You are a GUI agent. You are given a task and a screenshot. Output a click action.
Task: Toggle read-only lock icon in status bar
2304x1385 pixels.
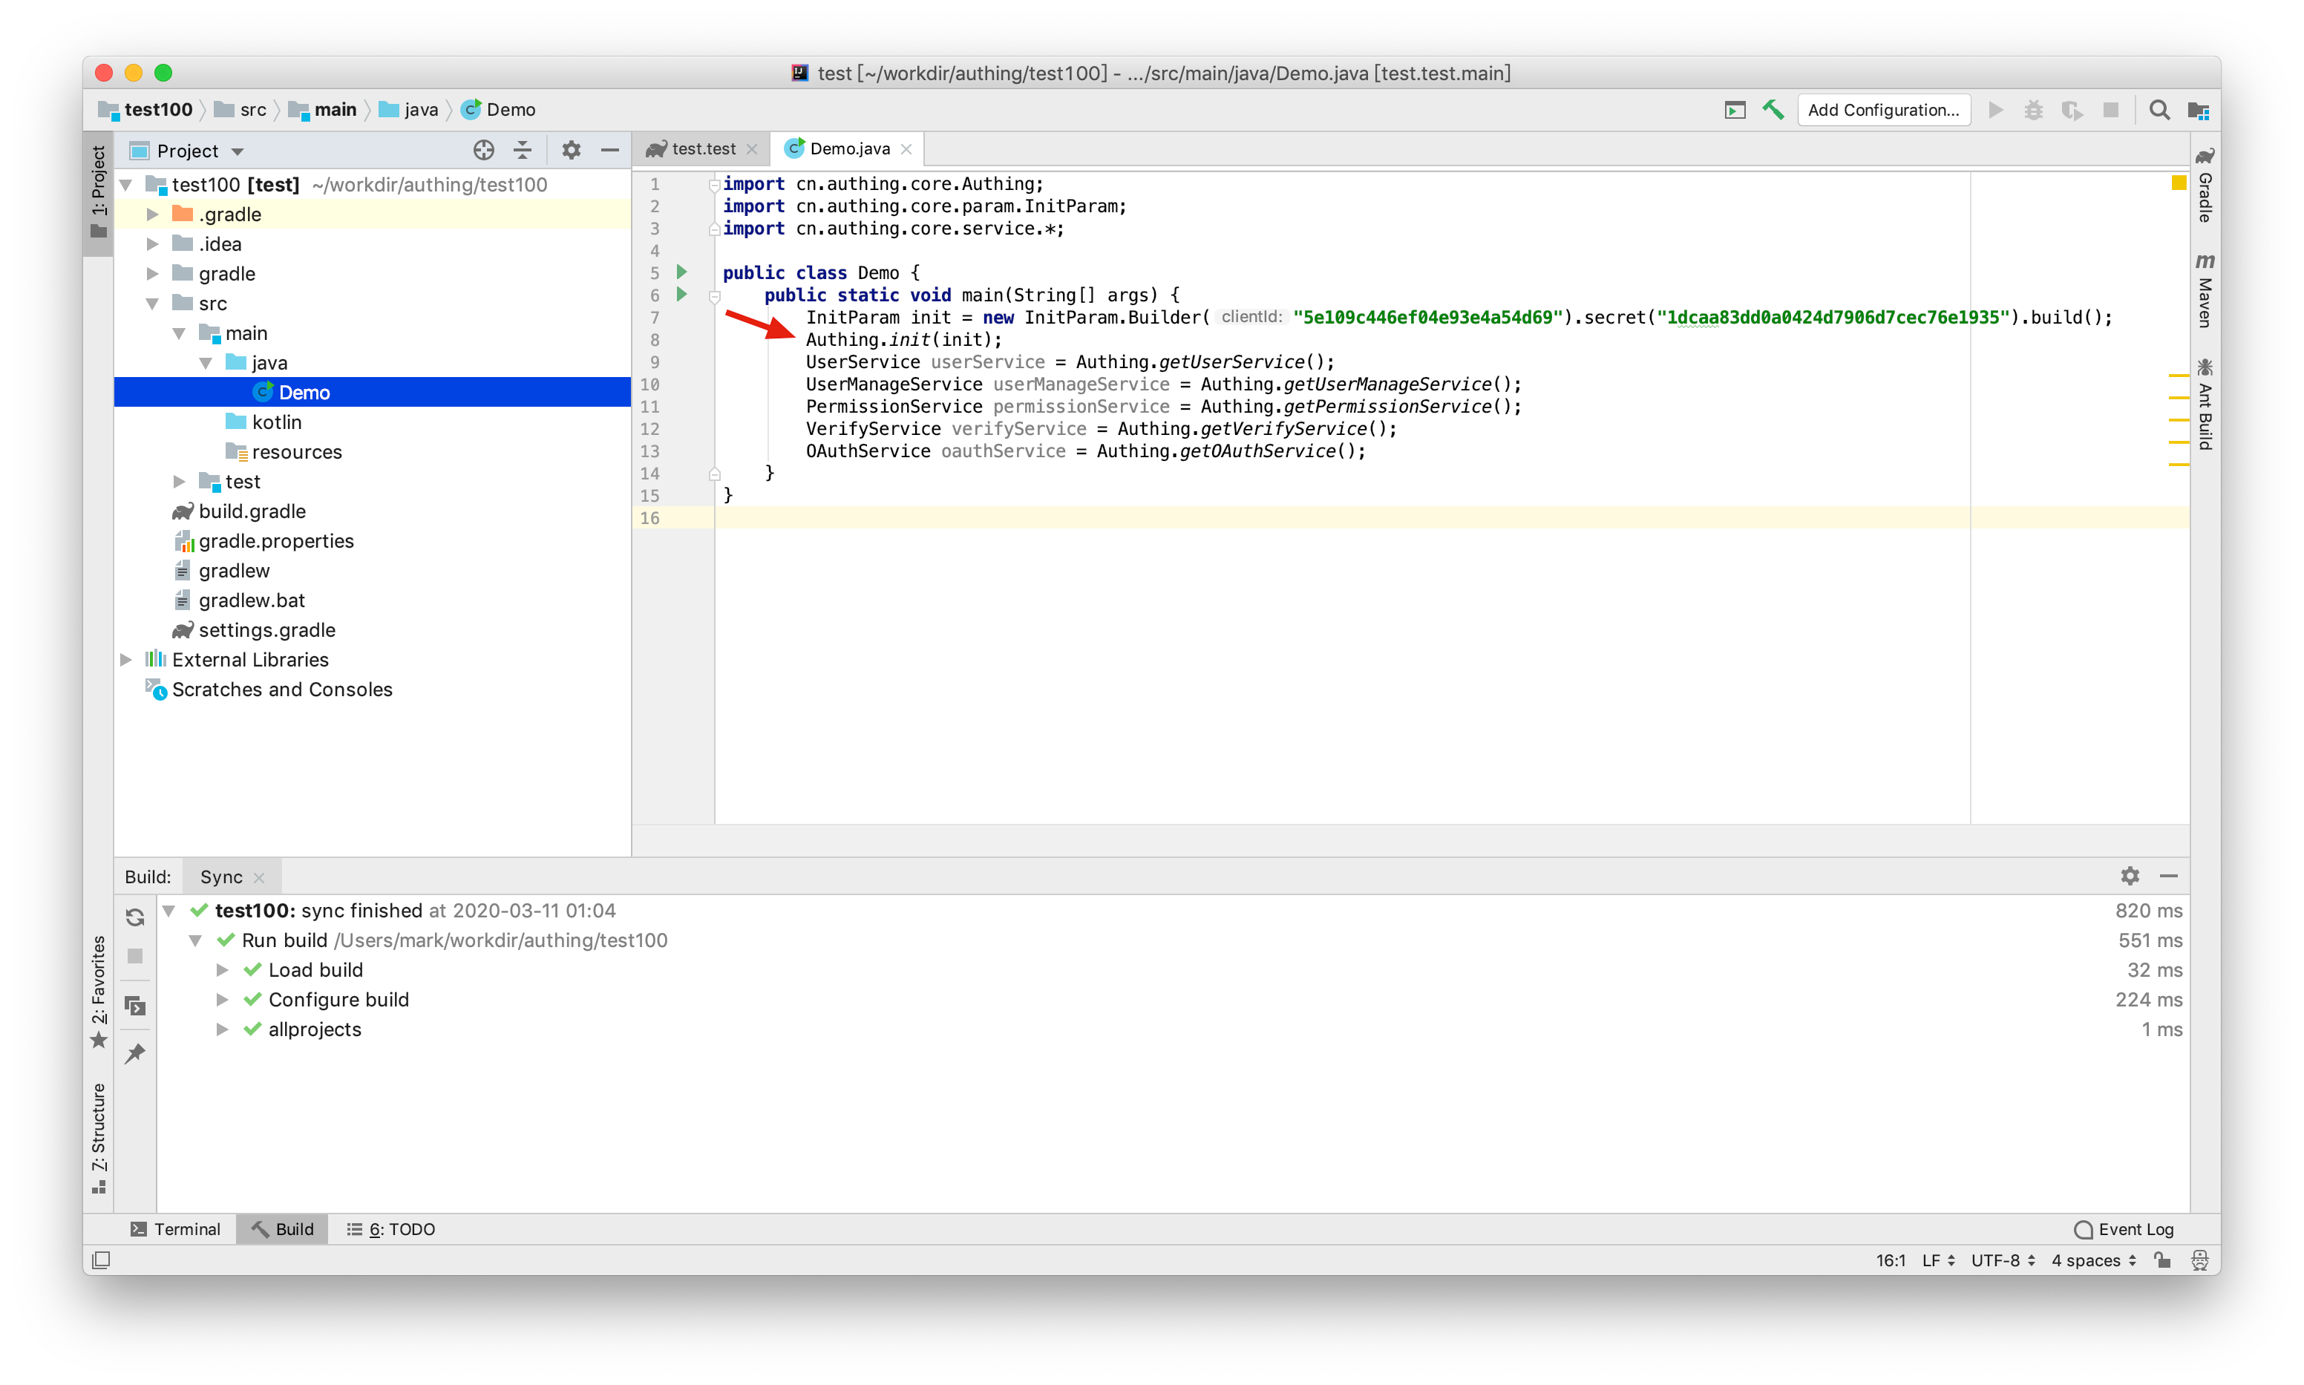tap(2163, 1260)
